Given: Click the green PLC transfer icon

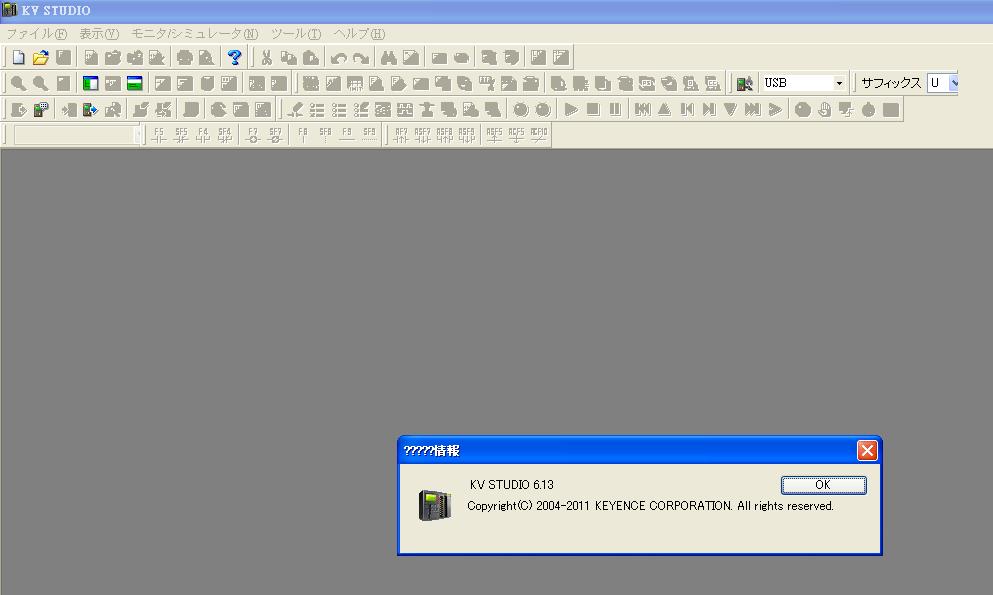Looking at the screenshot, I should pos(90,110).
